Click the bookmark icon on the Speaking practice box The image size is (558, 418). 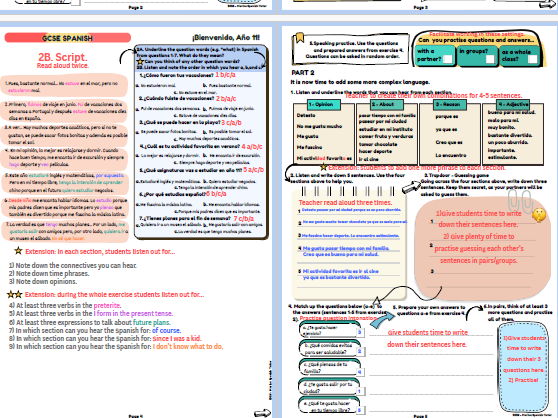300,38
